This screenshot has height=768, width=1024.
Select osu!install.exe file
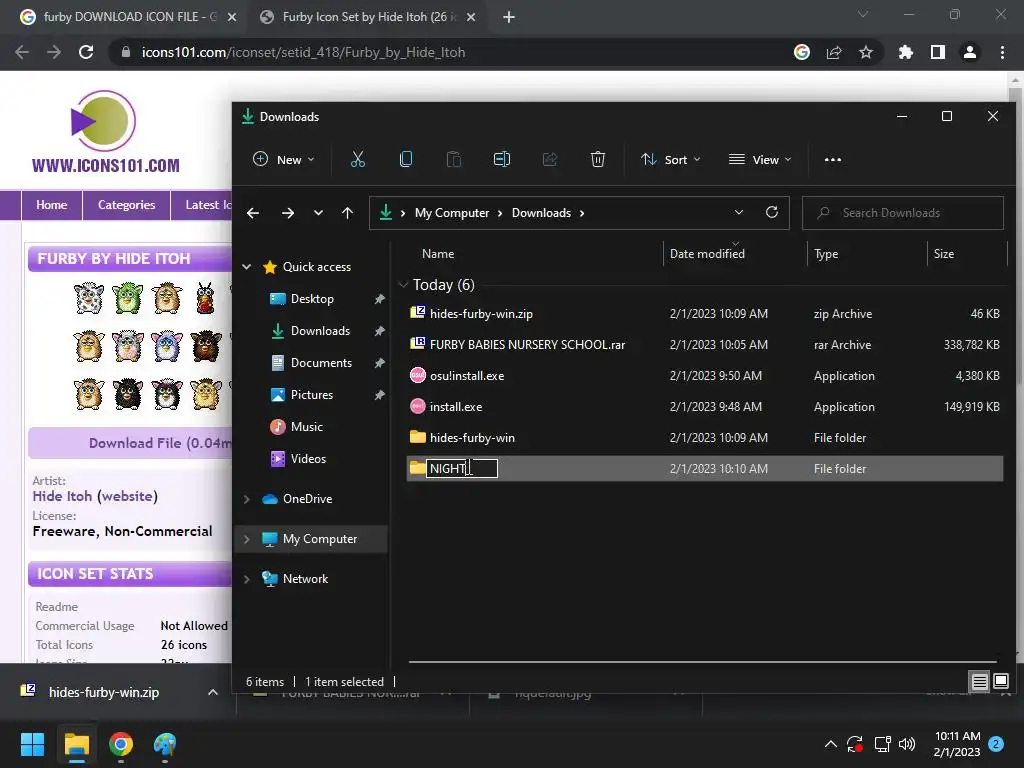pos(704,376)
